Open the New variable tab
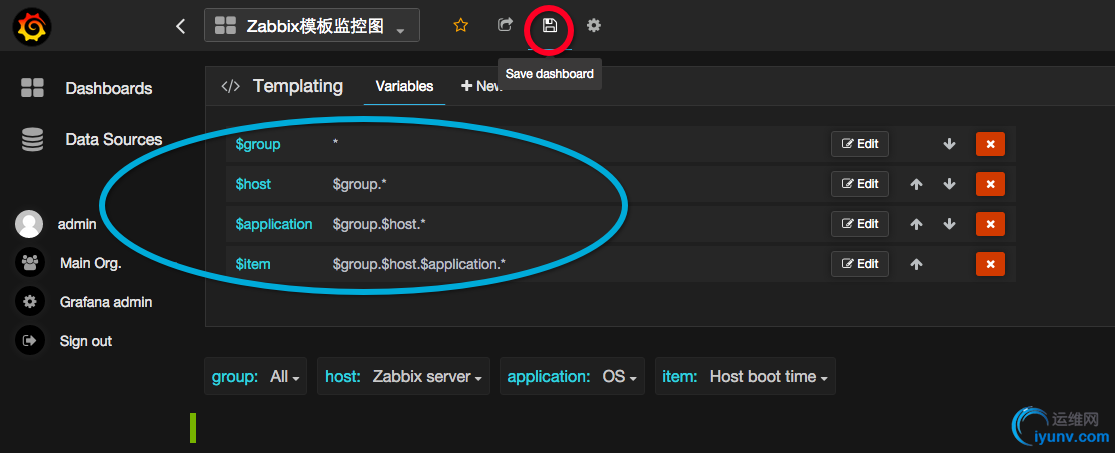Screen dimensions: 1115x453 (x=481, y=87)
